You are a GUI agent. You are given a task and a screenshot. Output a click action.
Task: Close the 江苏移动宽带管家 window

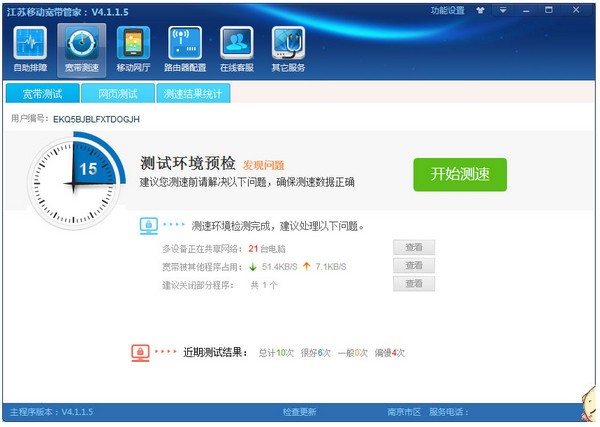tap(576, 10)
